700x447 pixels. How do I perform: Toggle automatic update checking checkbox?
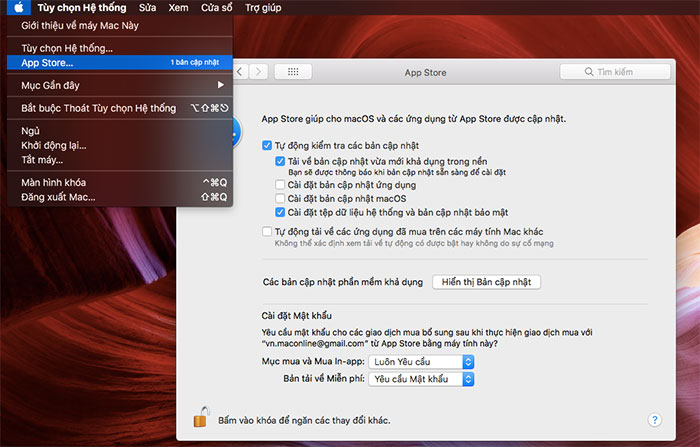[x=267, y=146]
